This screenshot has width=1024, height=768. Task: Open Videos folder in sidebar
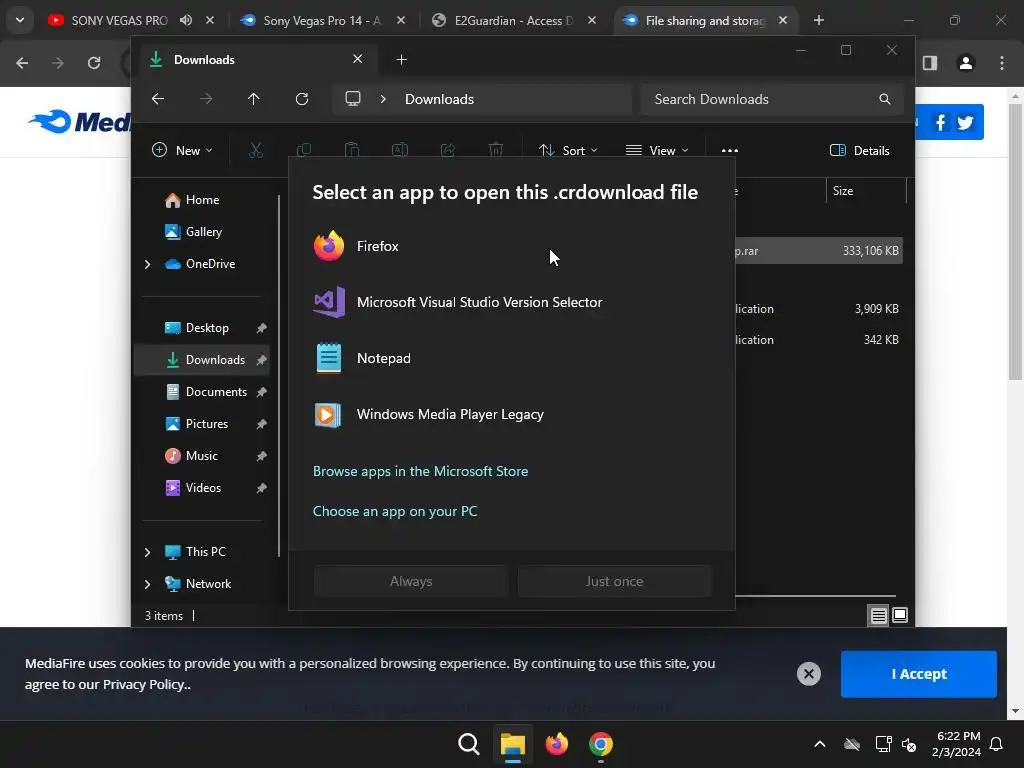click(203, 488)
